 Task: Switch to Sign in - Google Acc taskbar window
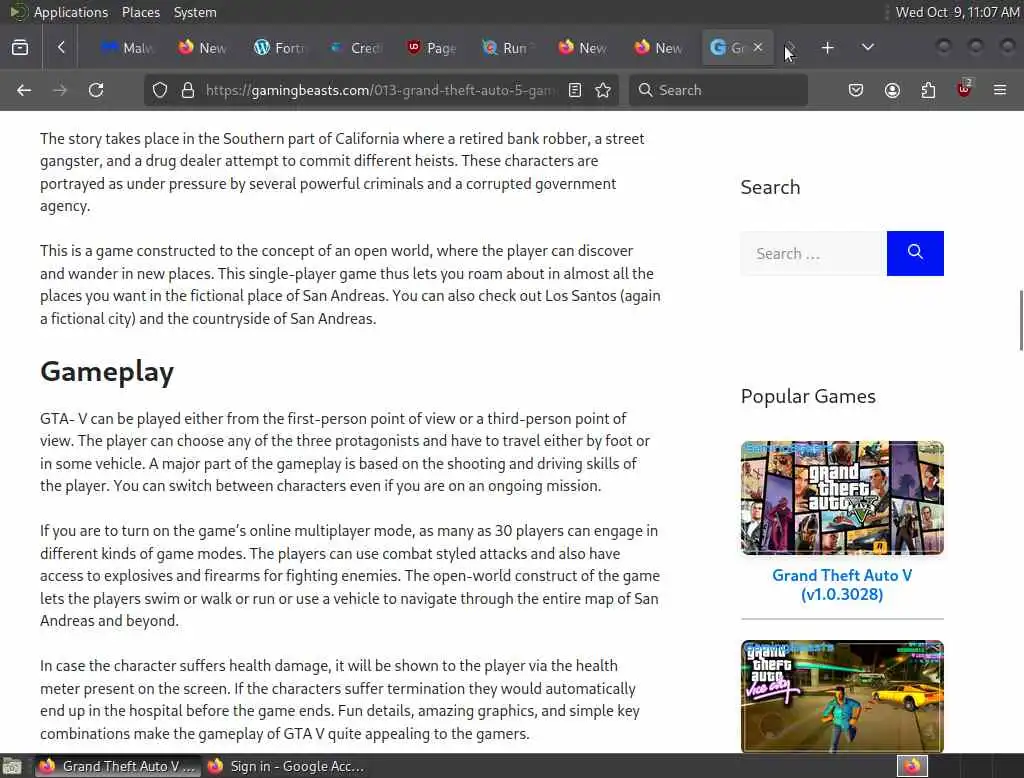point(285,766)
